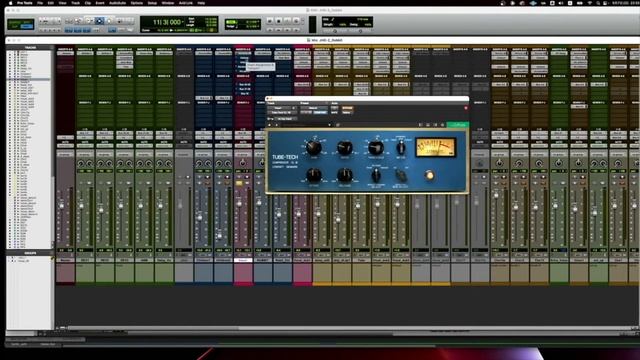This screenshot has height=360, width=640.
Task: Click the Threshold knob on Tube-Tech compressor
Action: pos(376,147)
